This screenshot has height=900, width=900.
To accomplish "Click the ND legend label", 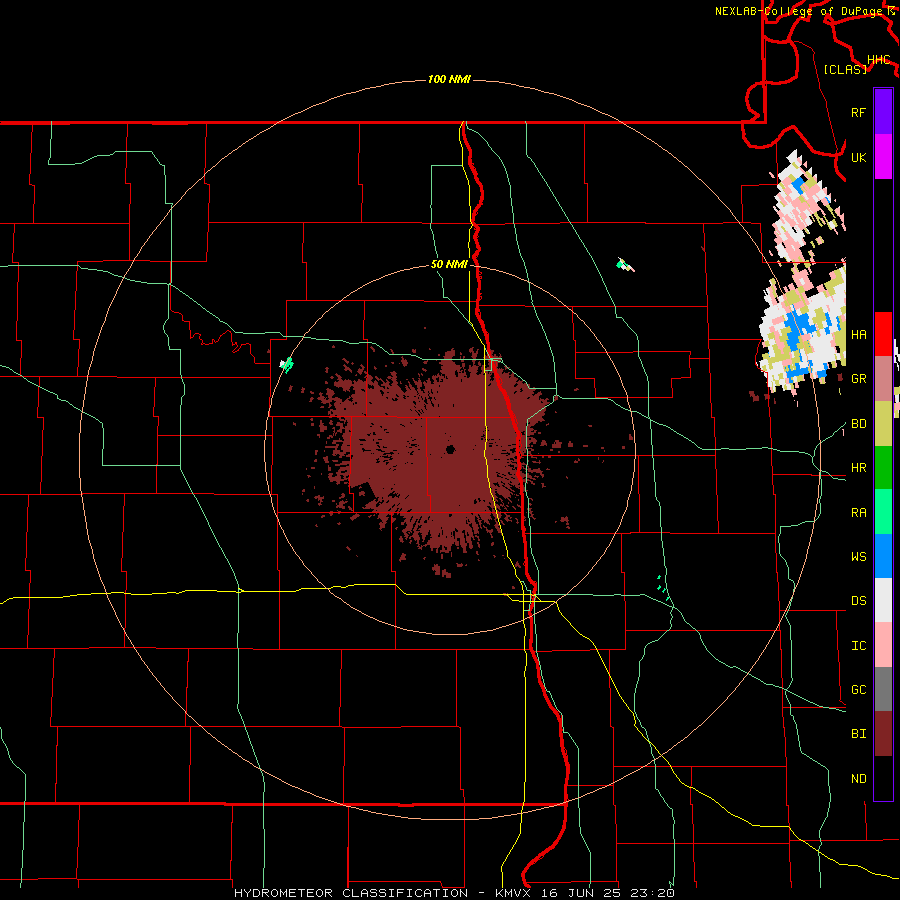I will 858,779.
